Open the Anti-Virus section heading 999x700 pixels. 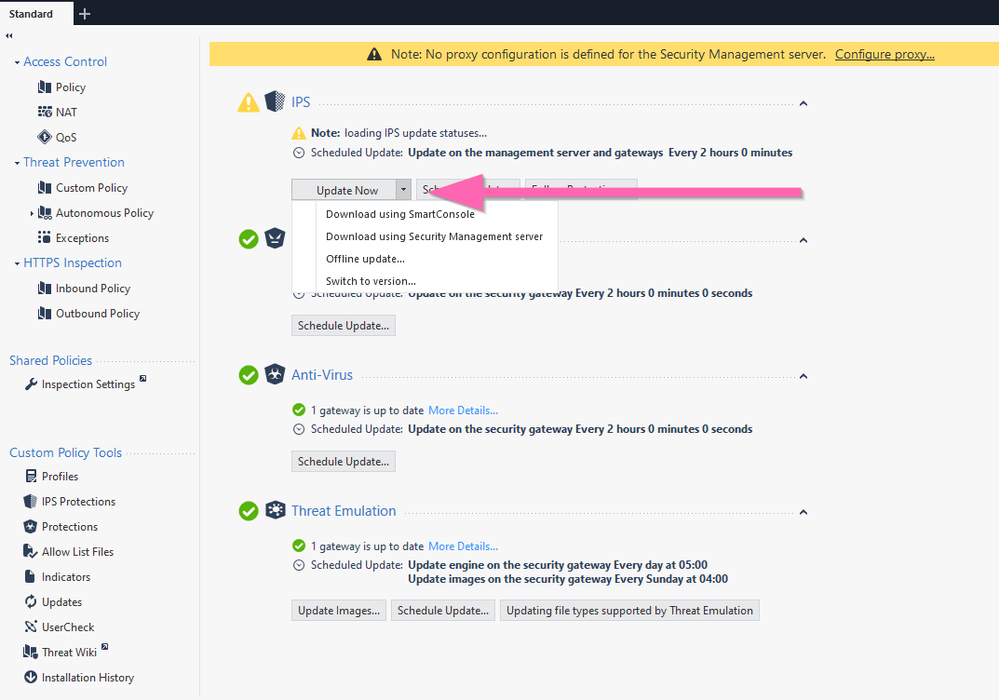[x=322, y=375]
